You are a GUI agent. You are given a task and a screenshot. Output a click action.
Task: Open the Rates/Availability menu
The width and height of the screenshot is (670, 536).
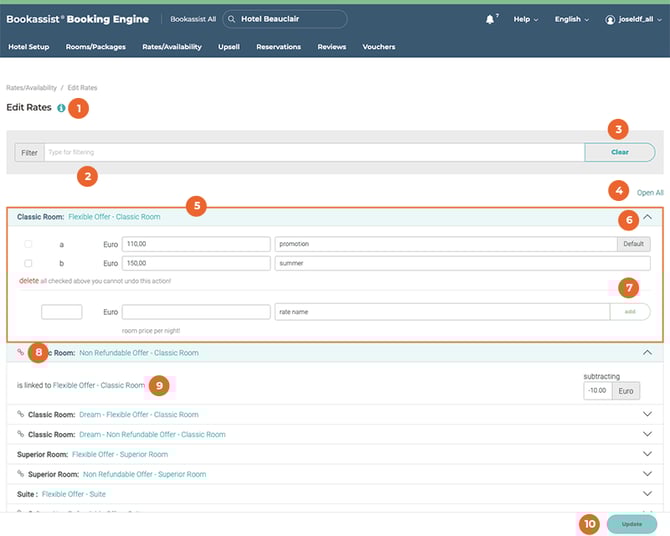coord(171,47)
